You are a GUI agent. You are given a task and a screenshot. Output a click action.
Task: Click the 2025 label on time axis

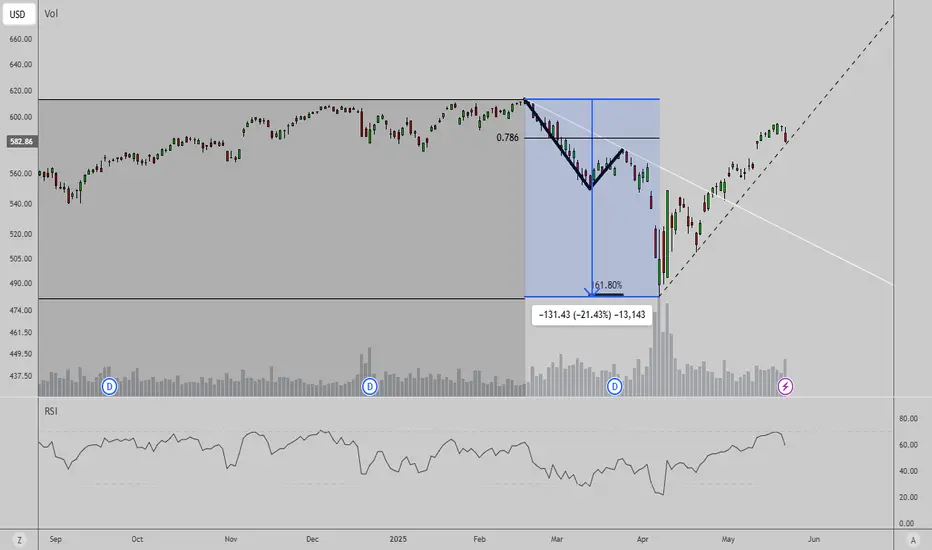coord(398,539)
